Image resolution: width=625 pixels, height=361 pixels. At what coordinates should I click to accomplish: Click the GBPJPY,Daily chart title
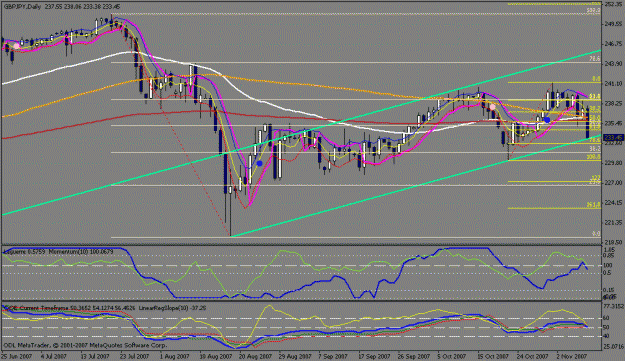click(x=22, y=7)
